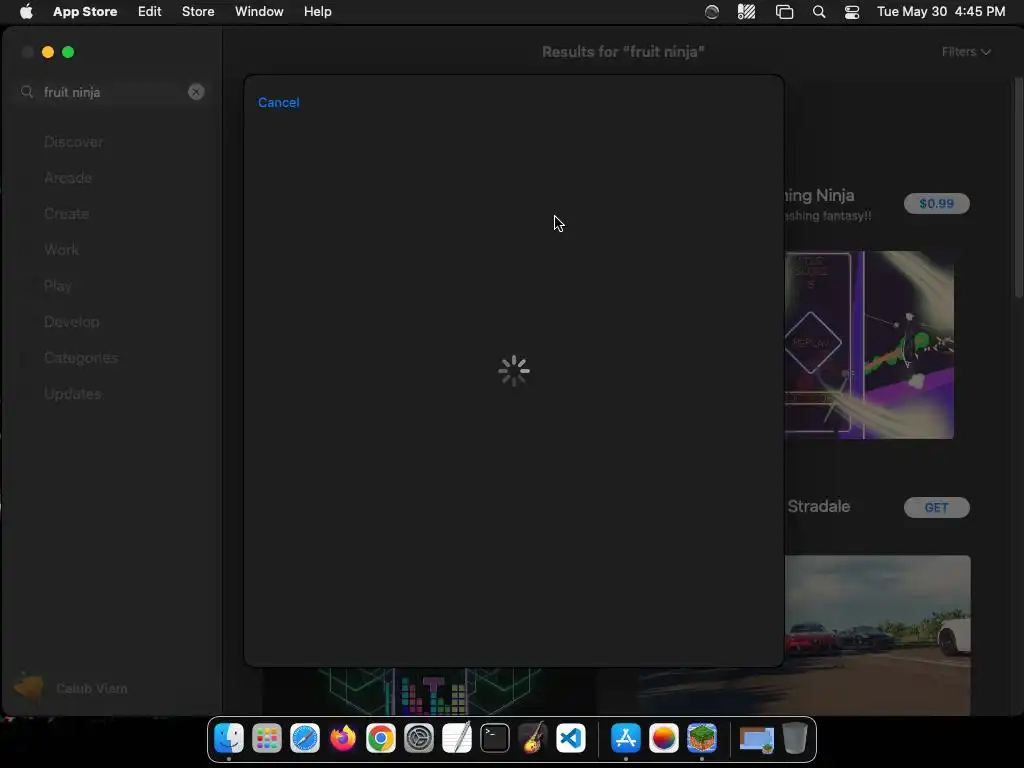Open the Filters dropdown
The height and width of the screenshot is (768, 1024).
966,52
